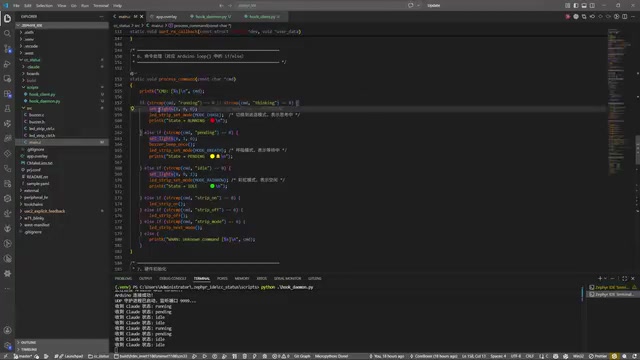Open the Accounts icon in activity bar
The height and width of the screenshot is (360, 640).
point(7,330)
